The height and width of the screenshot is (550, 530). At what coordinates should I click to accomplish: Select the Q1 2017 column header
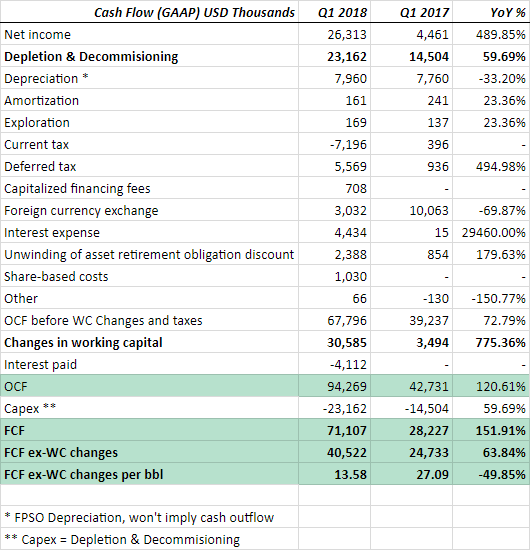point(411,12)
